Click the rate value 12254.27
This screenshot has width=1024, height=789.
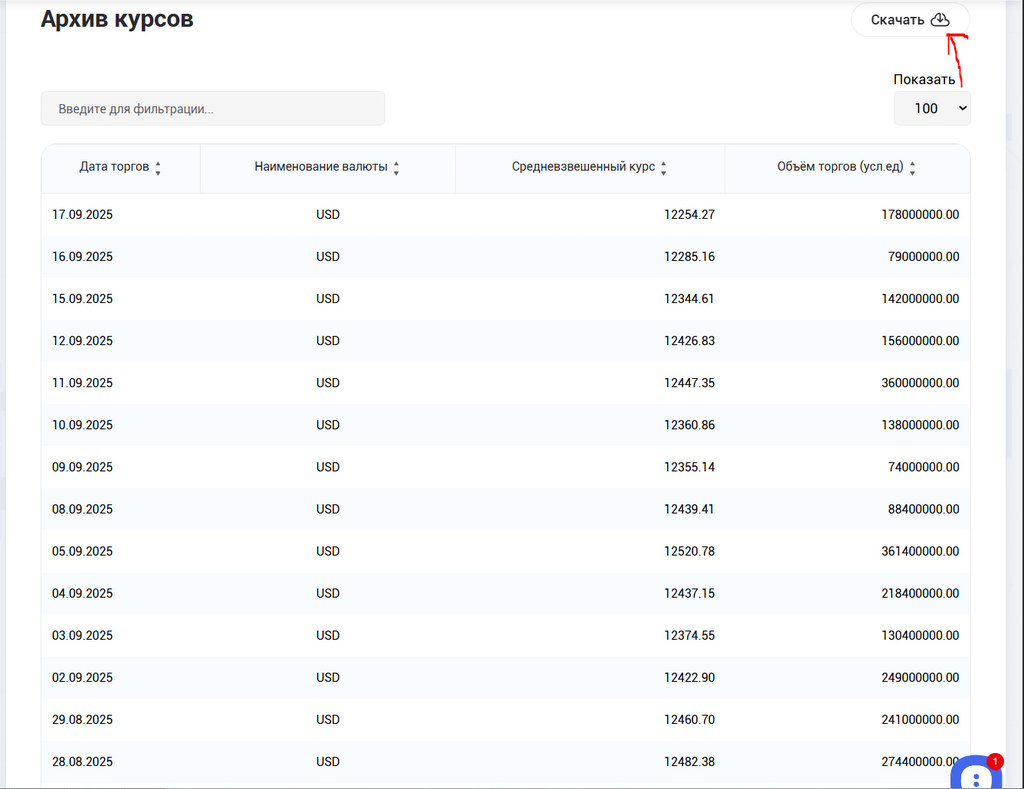pos(689,214)
